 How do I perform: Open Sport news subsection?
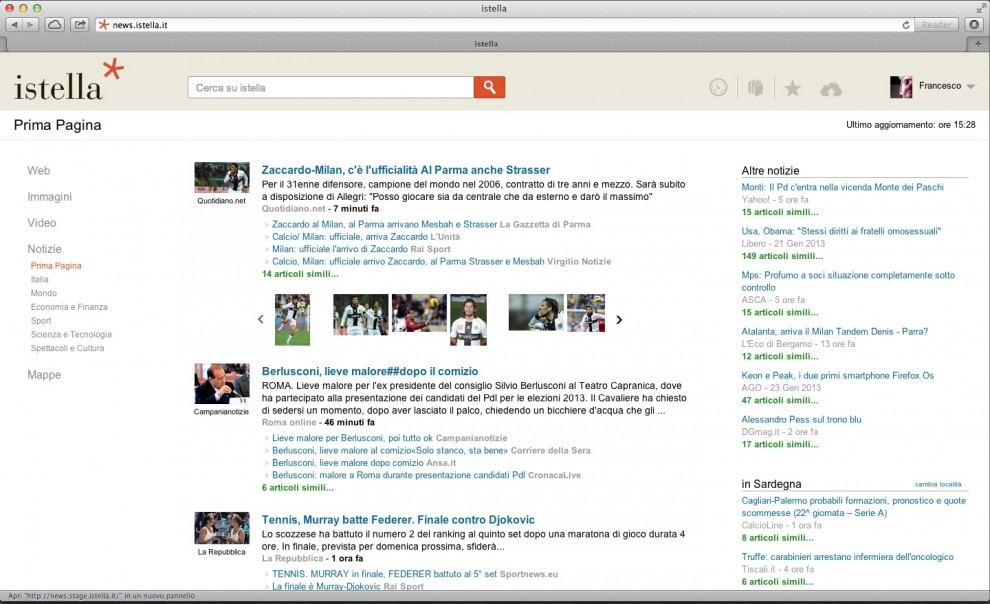41,321
